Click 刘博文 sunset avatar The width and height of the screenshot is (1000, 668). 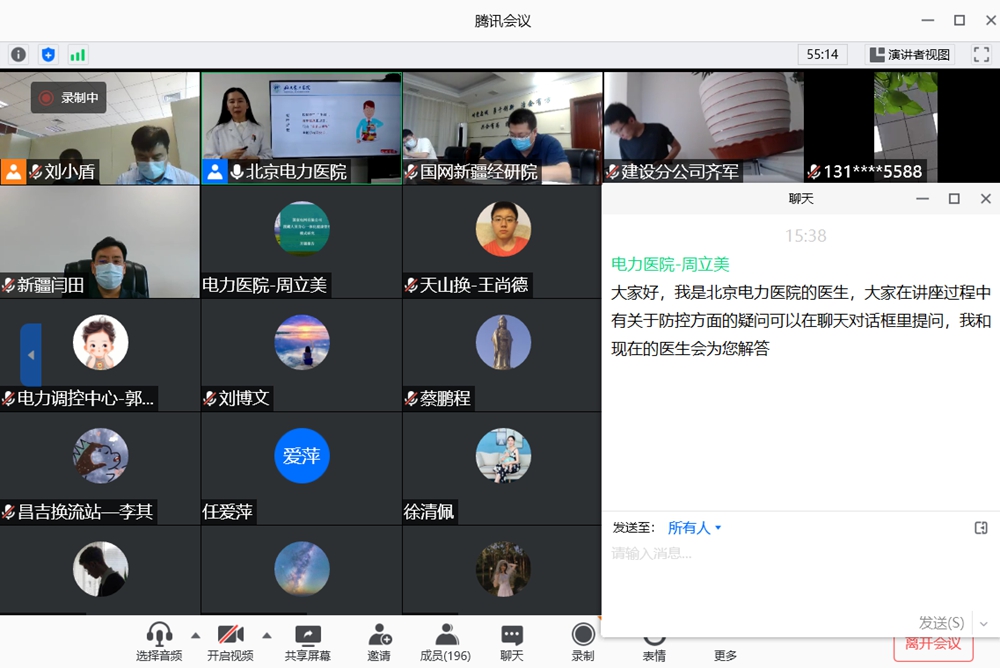[302, 343]
